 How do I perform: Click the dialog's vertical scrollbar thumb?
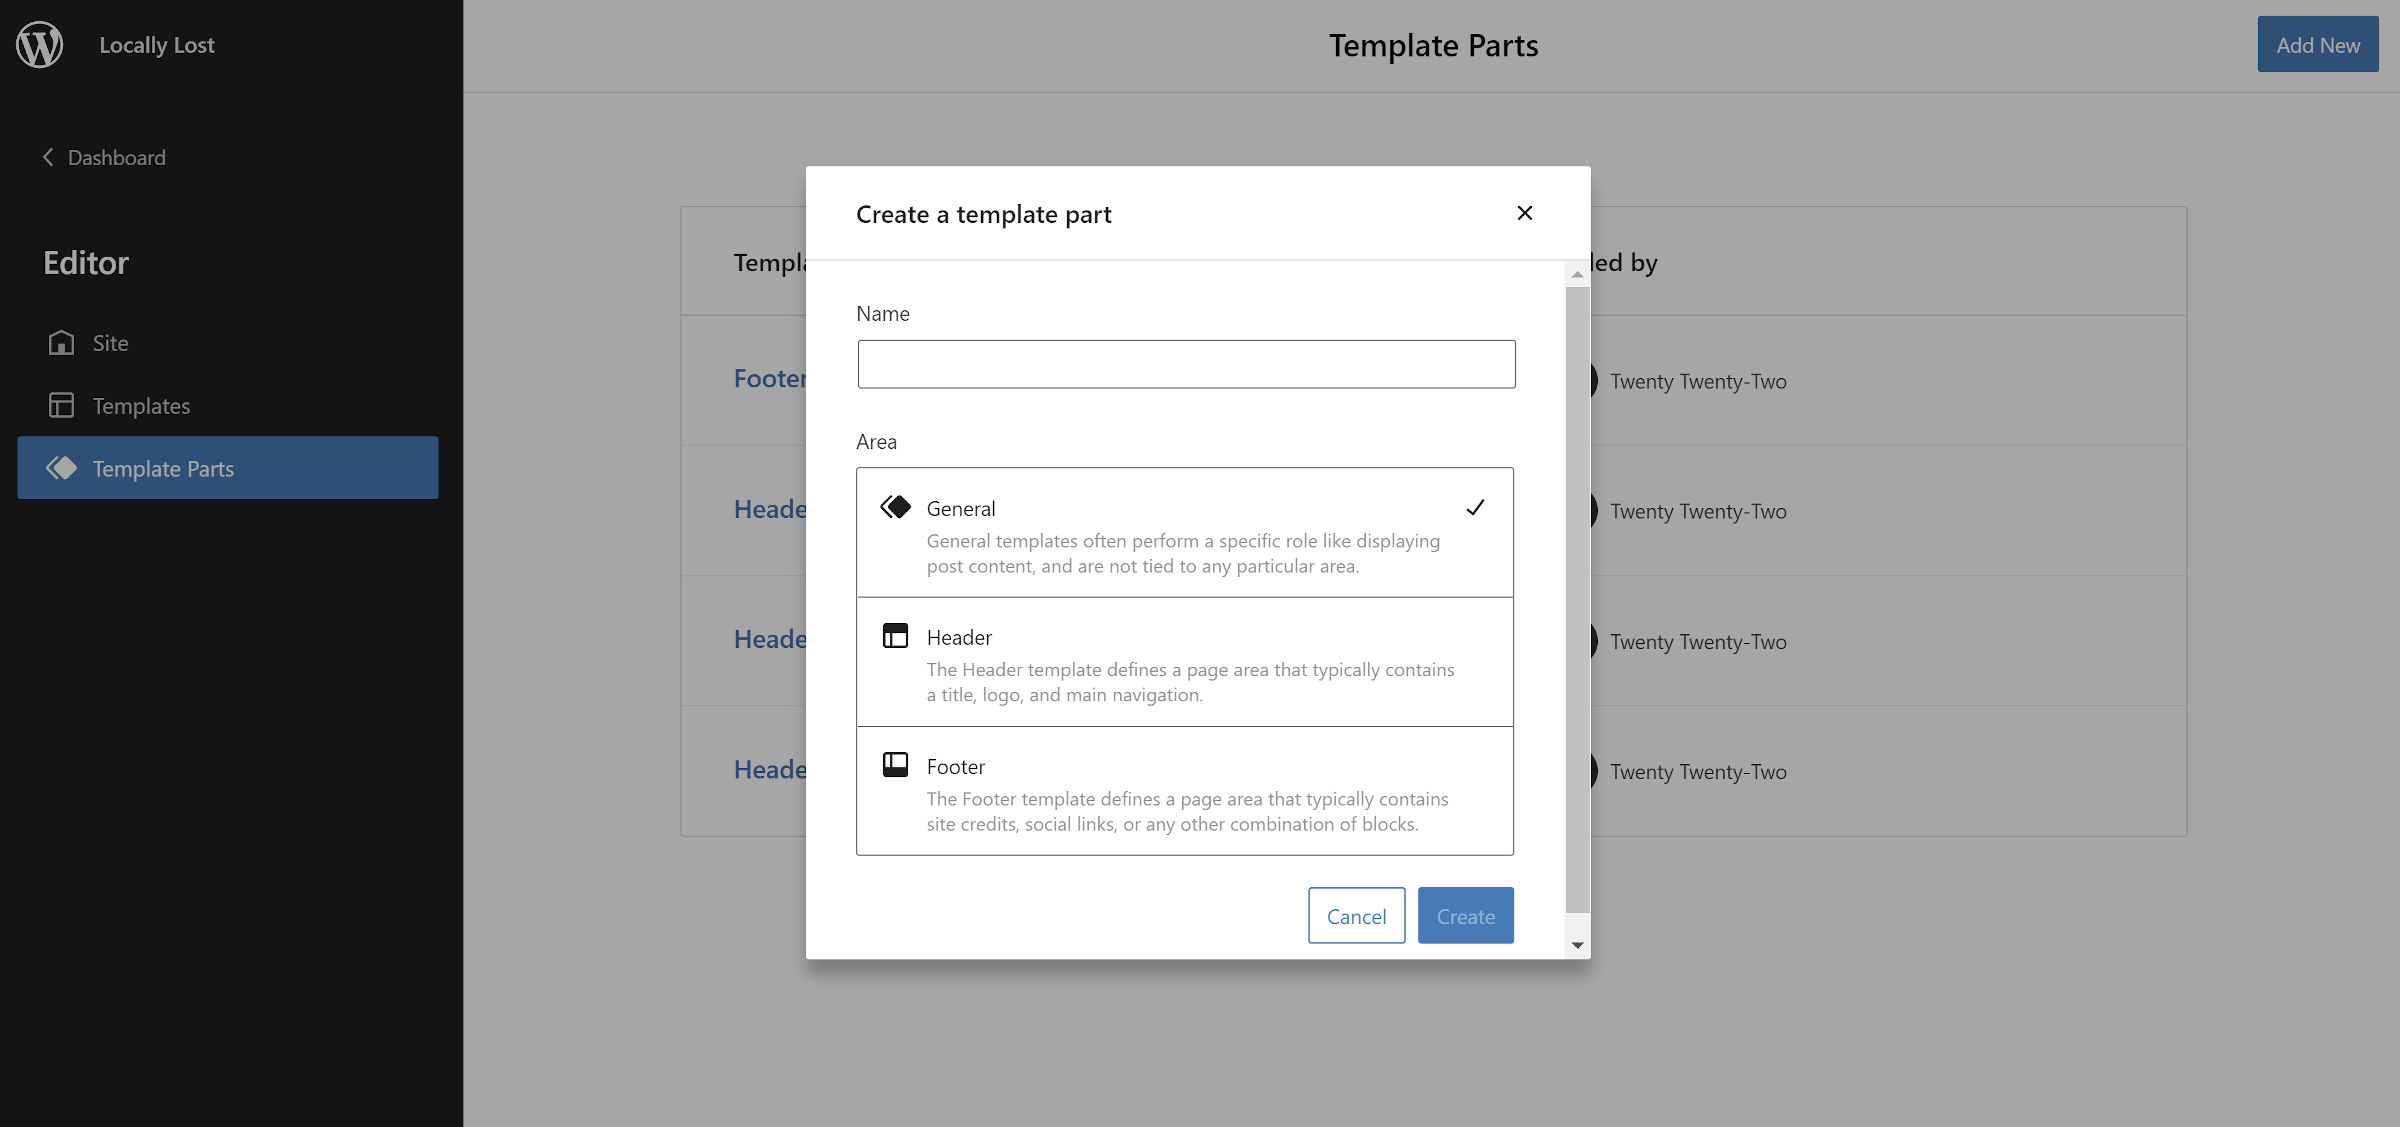1577,600
